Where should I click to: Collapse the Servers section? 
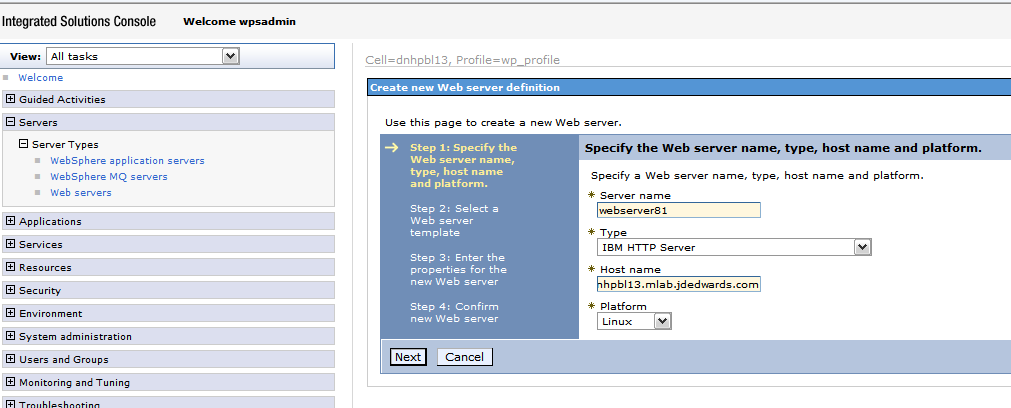(x=10, y=122)
